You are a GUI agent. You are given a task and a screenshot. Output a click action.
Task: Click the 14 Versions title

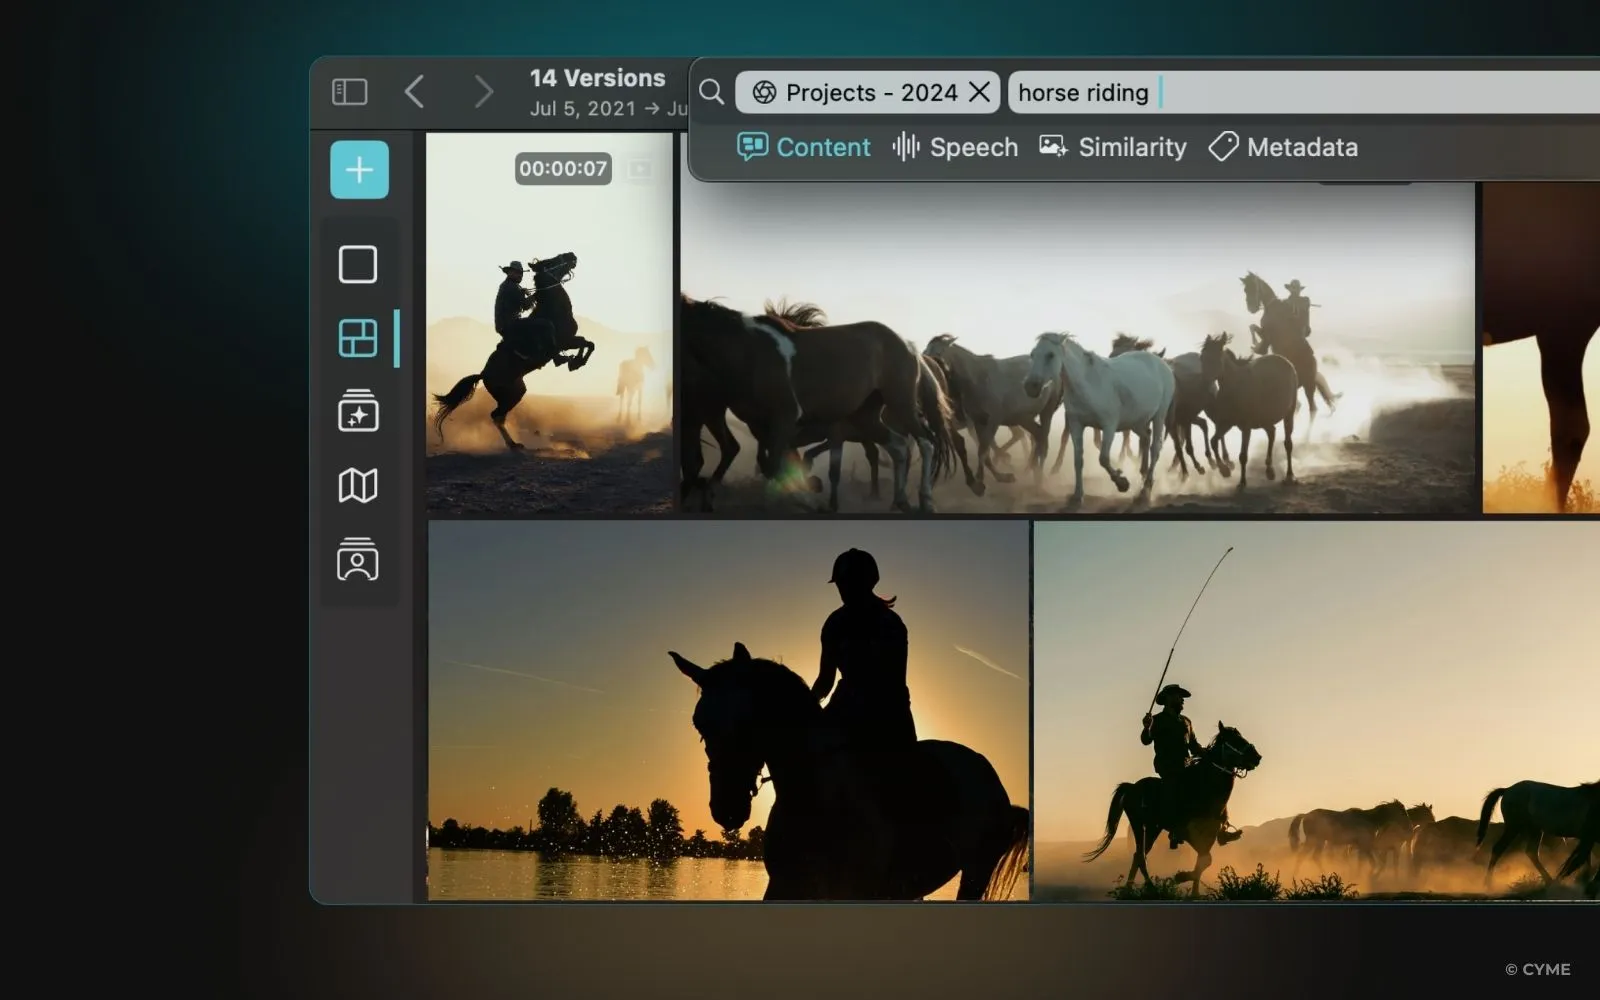(597, 78)
